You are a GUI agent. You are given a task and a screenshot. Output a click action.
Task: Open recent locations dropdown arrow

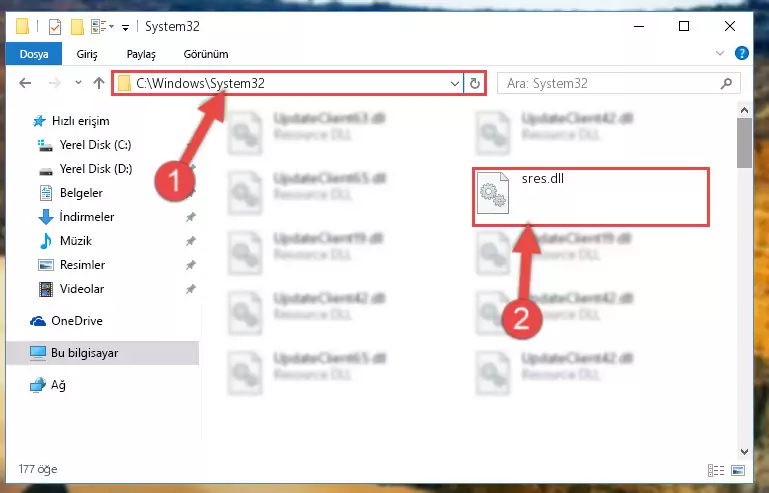[78, 83]
